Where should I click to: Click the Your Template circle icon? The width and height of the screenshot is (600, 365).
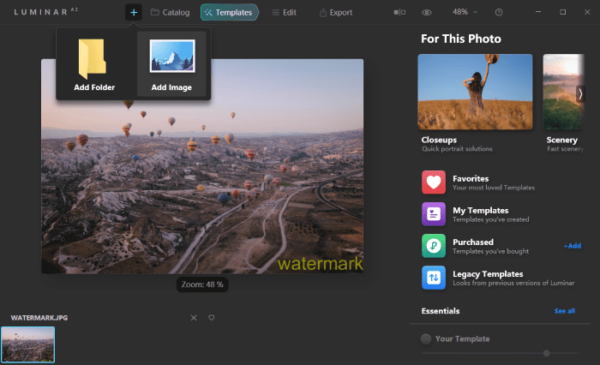(426, 339)
